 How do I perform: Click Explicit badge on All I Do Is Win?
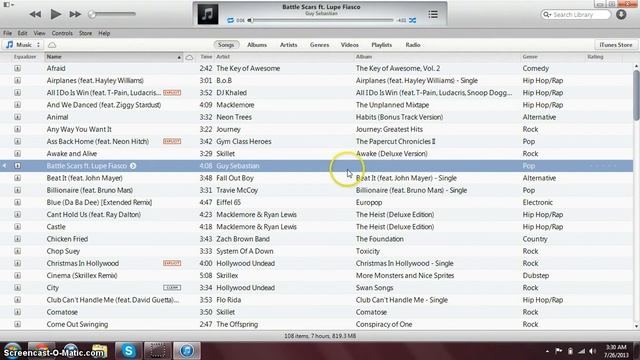pyautogui.click(x=172, y=93)
